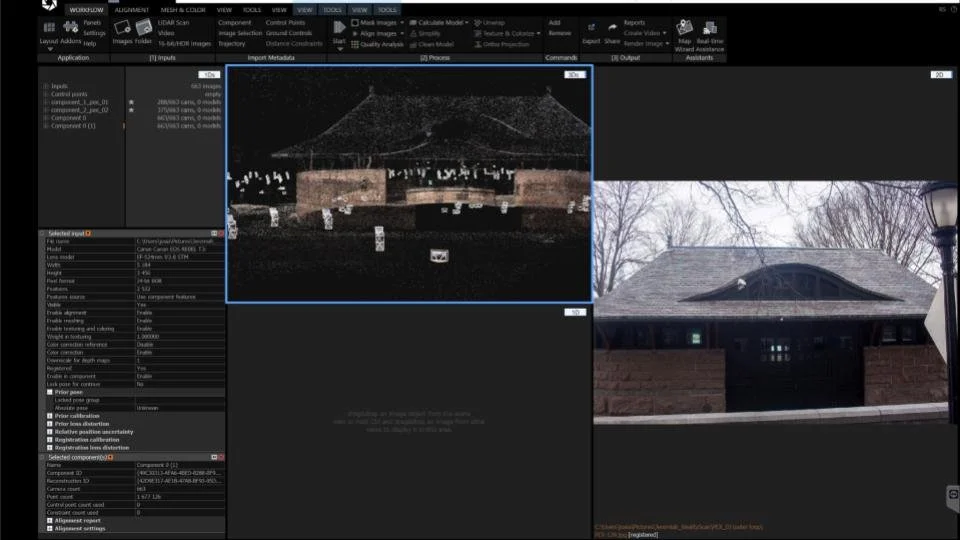Image resolution: width=960 pixels, height=540 pixels.
Task: Click the 1Ds view label
Action: tap(209, 75)
